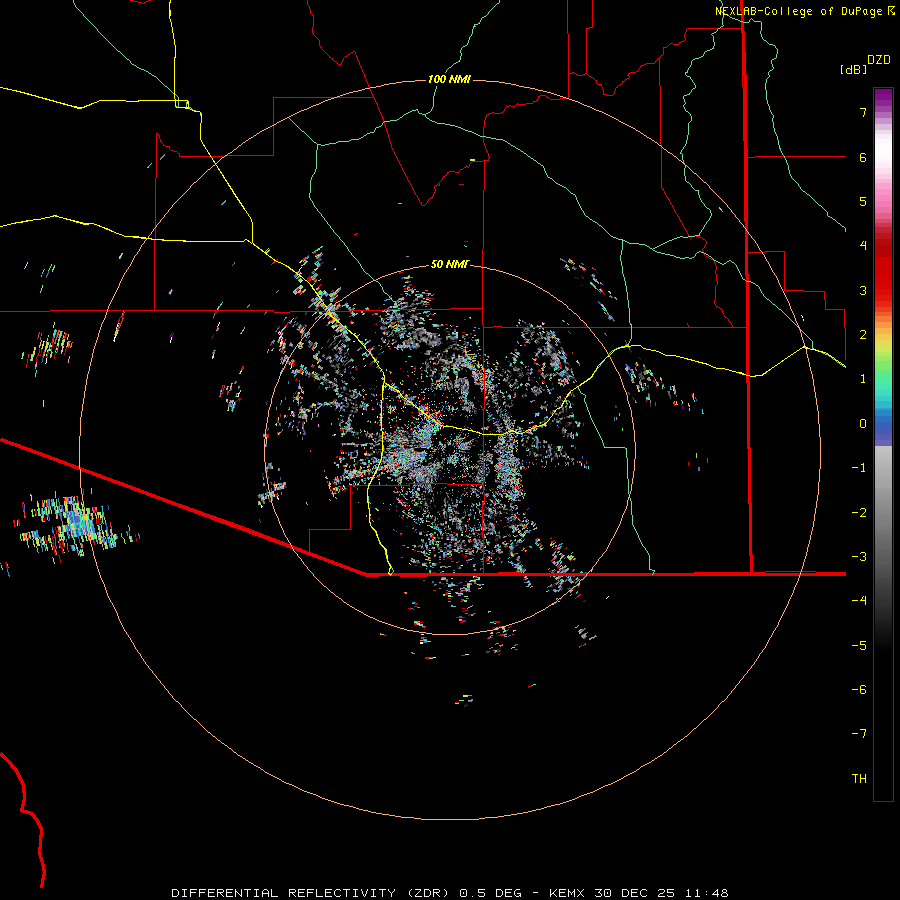Click the 2 dB scale value
This screenshot has width=900, height=900.
coord(863,335)
